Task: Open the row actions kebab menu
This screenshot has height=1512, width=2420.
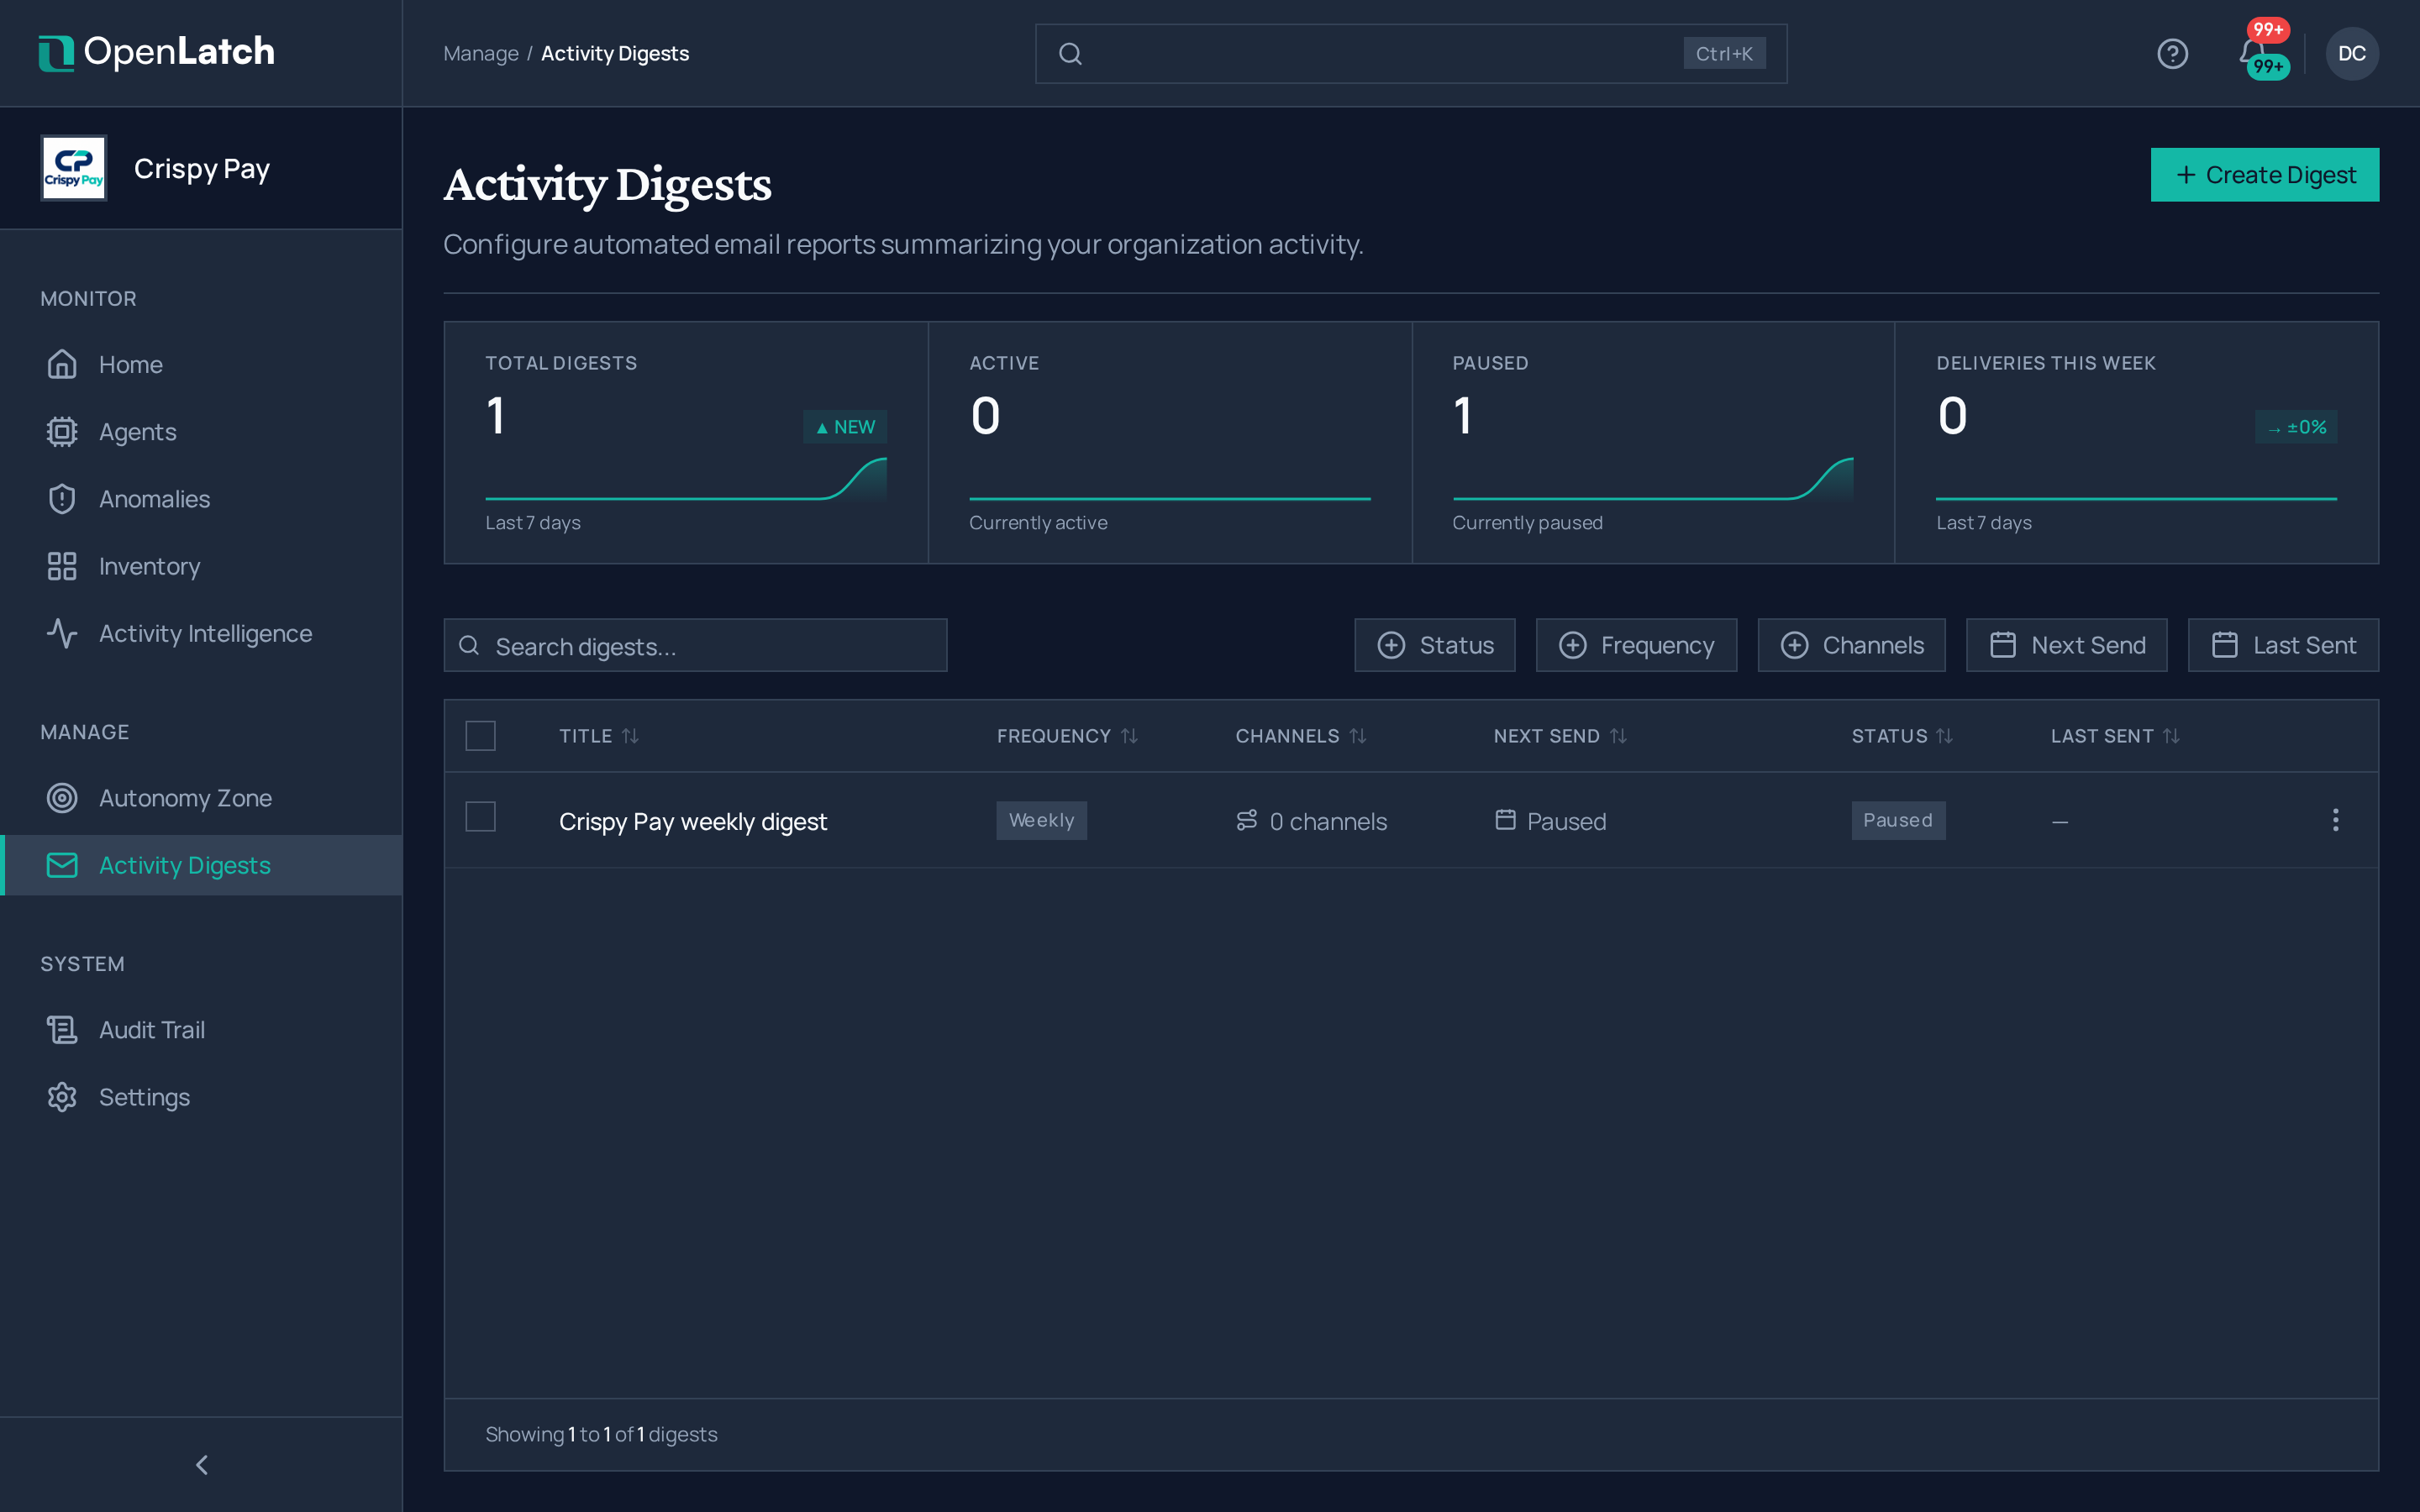Action: [x=2335, y=820]
